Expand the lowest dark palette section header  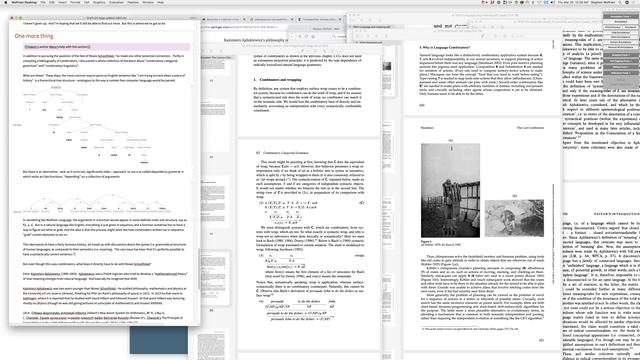click(x=621, y=73)
